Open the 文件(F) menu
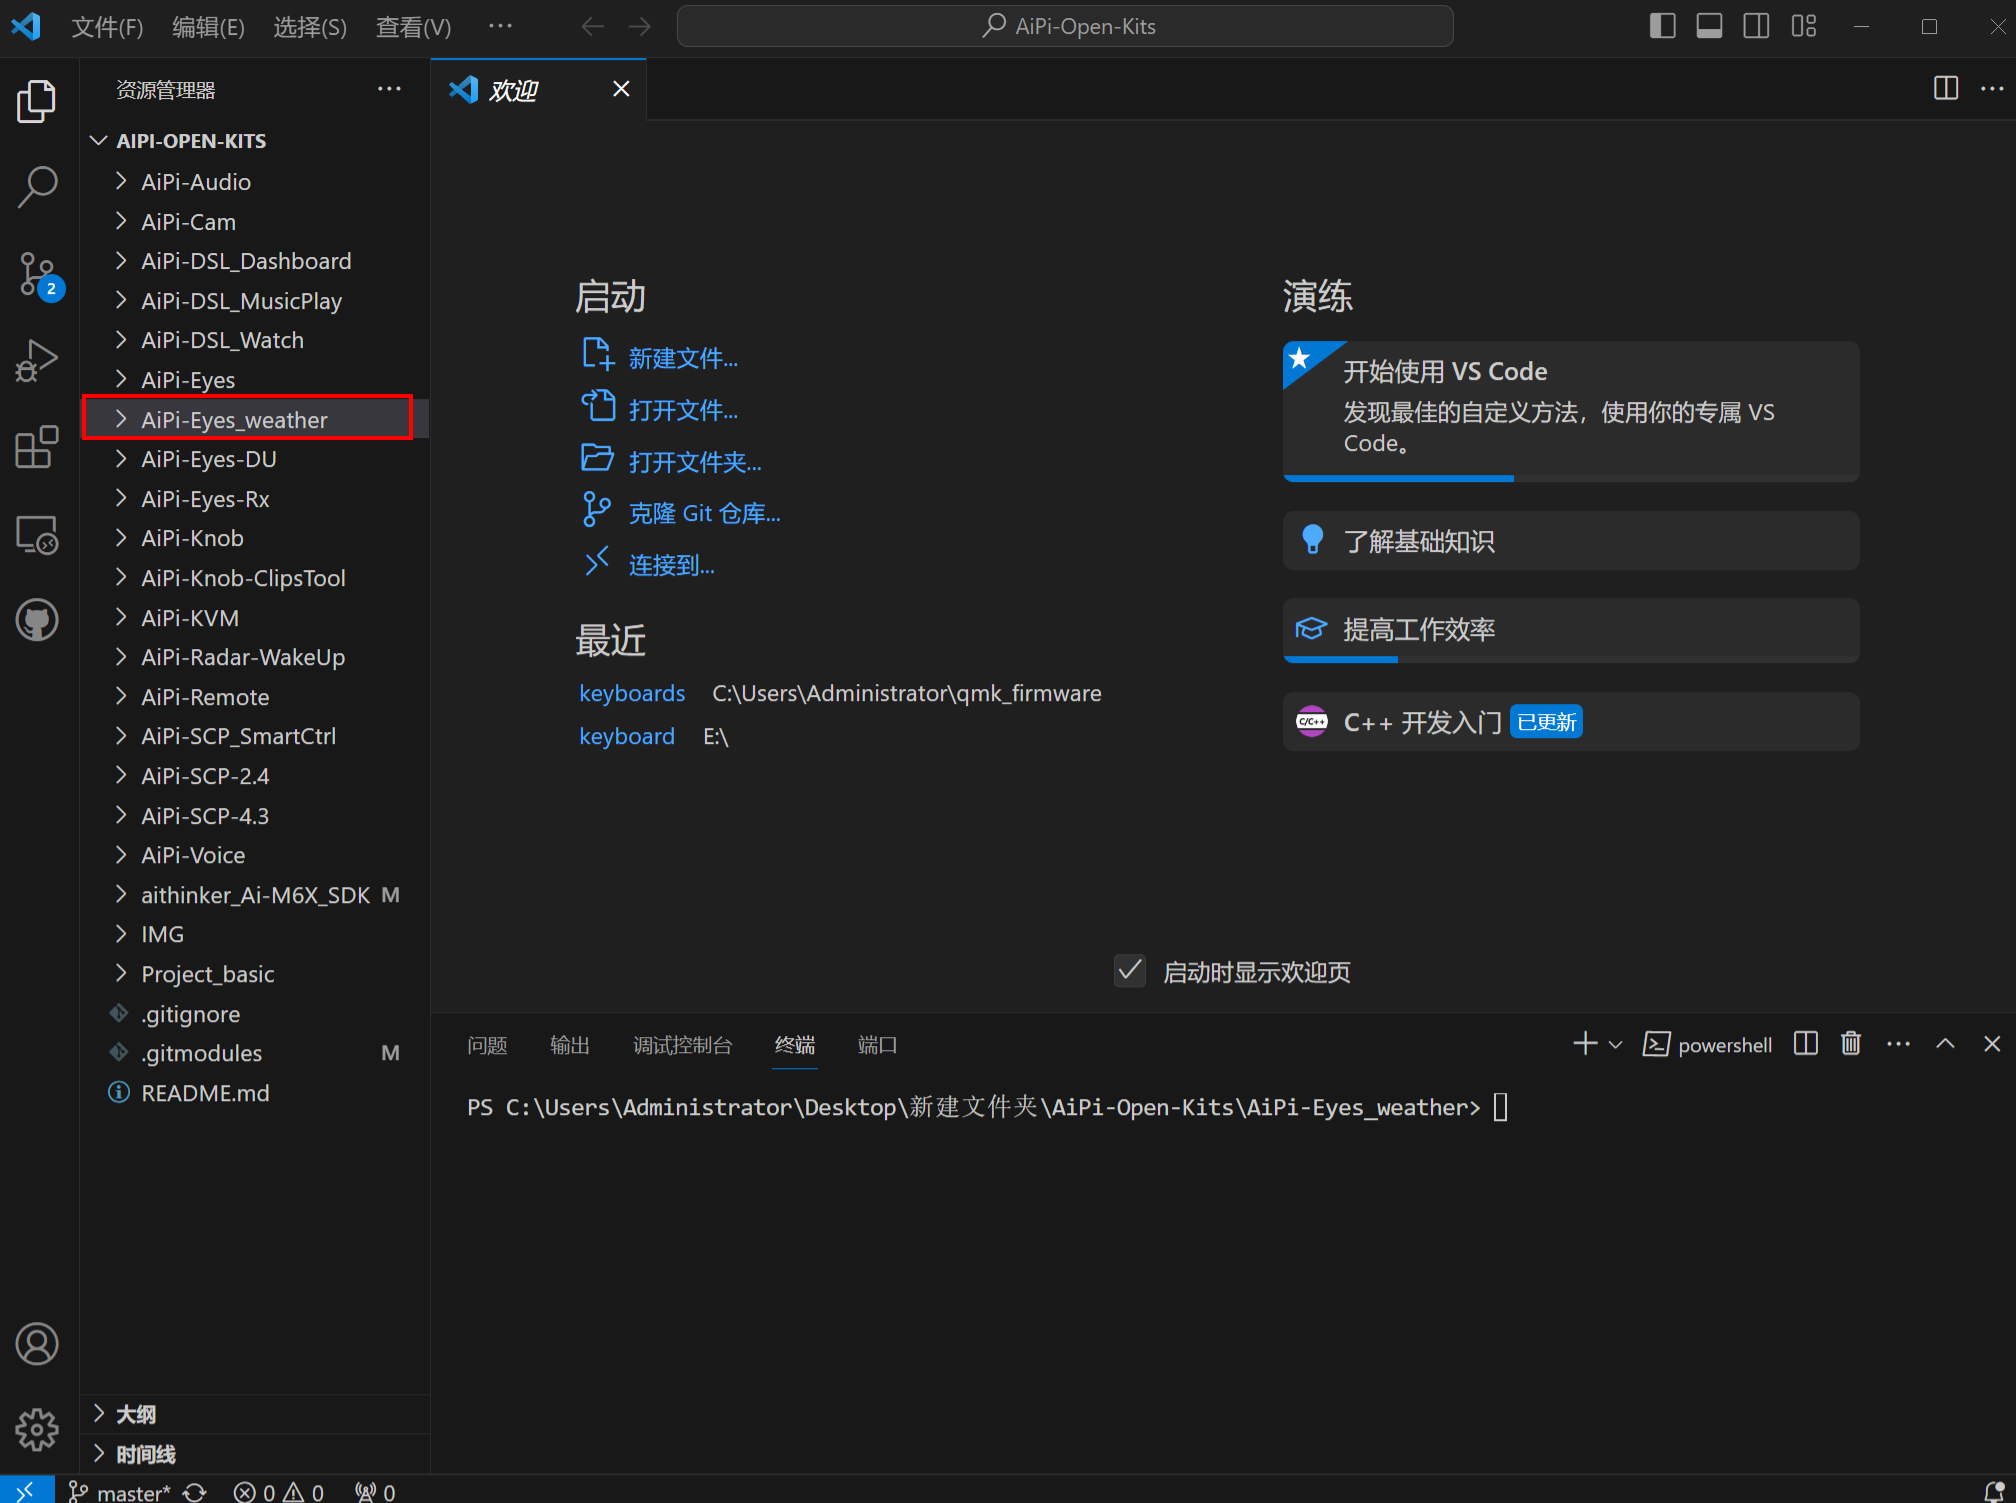This screenshot has height=1503, width=2016. point(107,27)
